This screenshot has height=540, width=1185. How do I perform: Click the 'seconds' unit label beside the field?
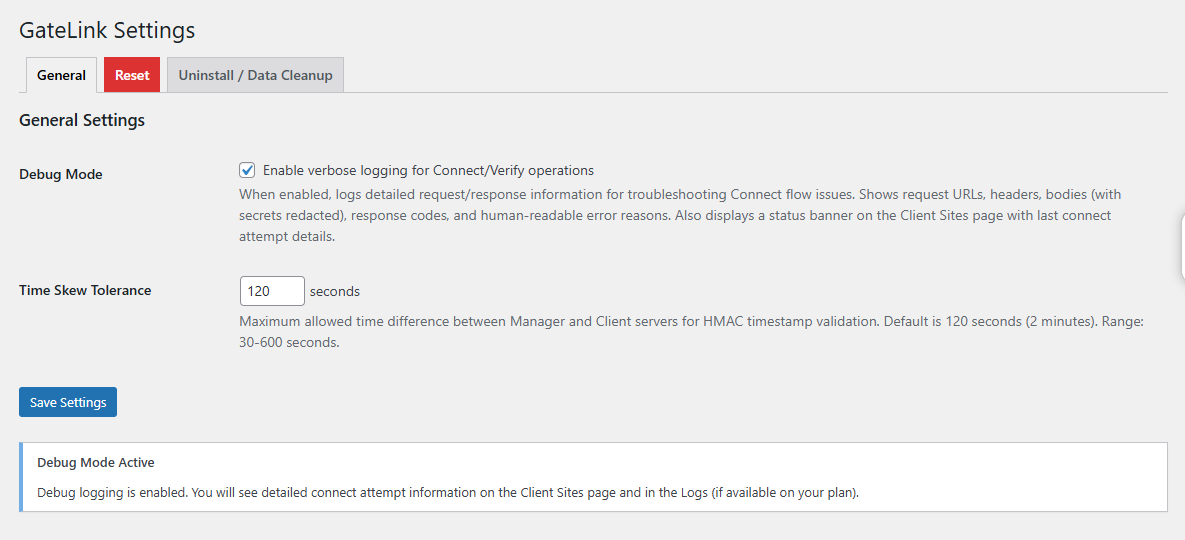click(x=335, y=291)
